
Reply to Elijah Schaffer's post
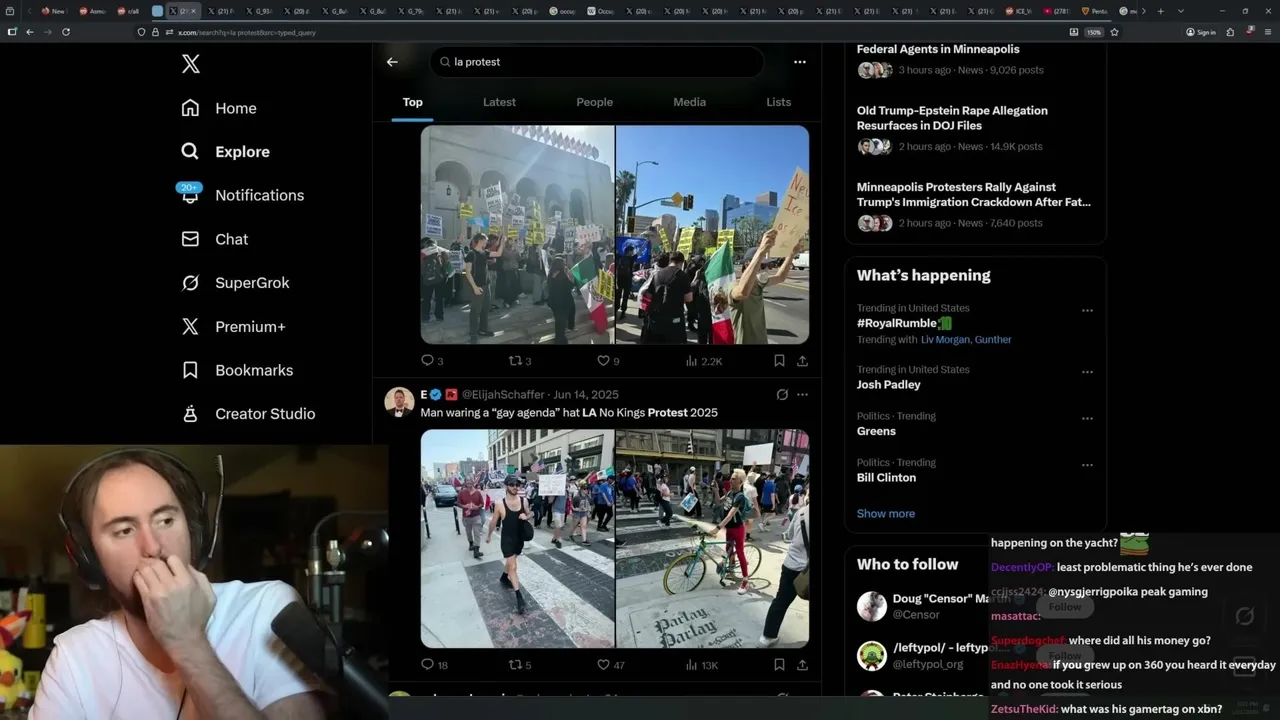434,665
